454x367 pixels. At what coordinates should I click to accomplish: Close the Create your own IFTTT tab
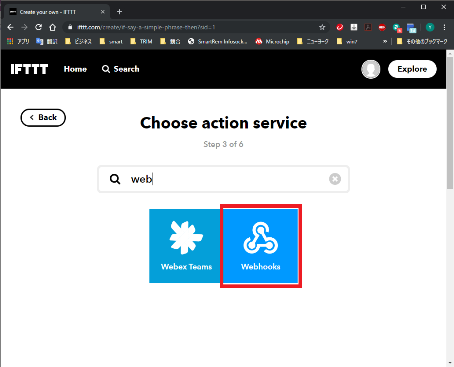[x=103, y=12]
